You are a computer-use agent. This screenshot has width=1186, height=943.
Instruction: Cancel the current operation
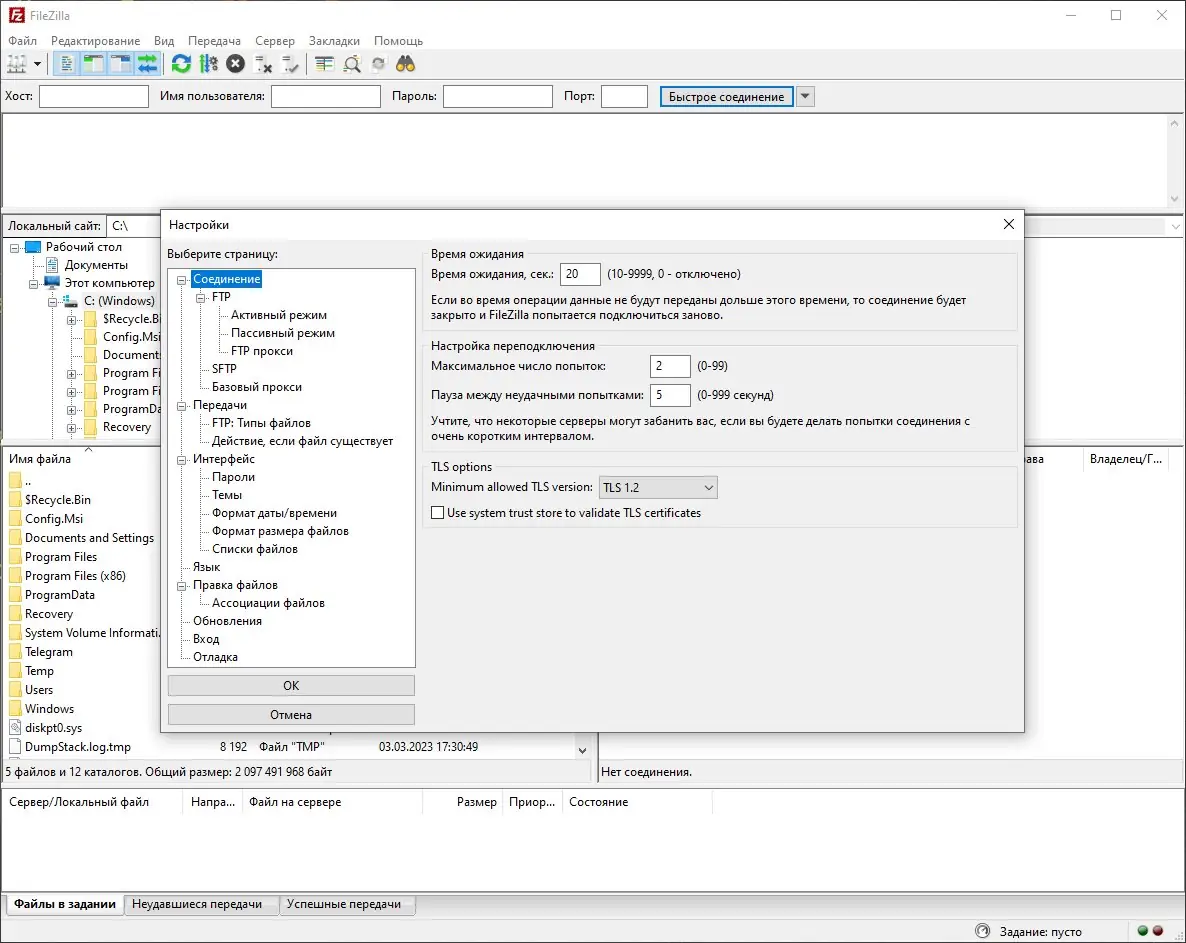coord(234,63)
